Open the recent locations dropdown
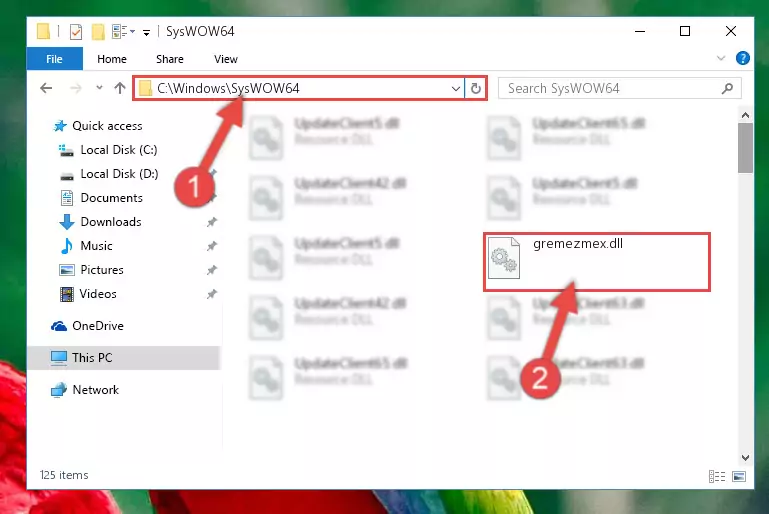Viewport: 769px width, 514px height. point(100,88)
